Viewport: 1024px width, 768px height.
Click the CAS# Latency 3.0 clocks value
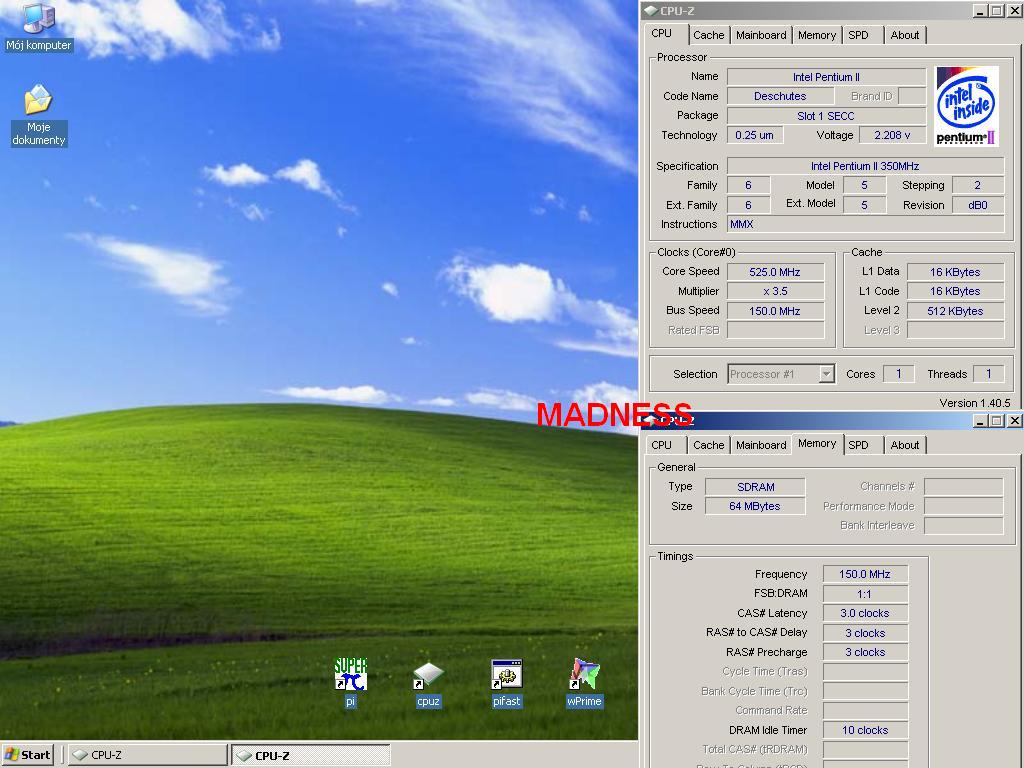click(x=865, y=613)
